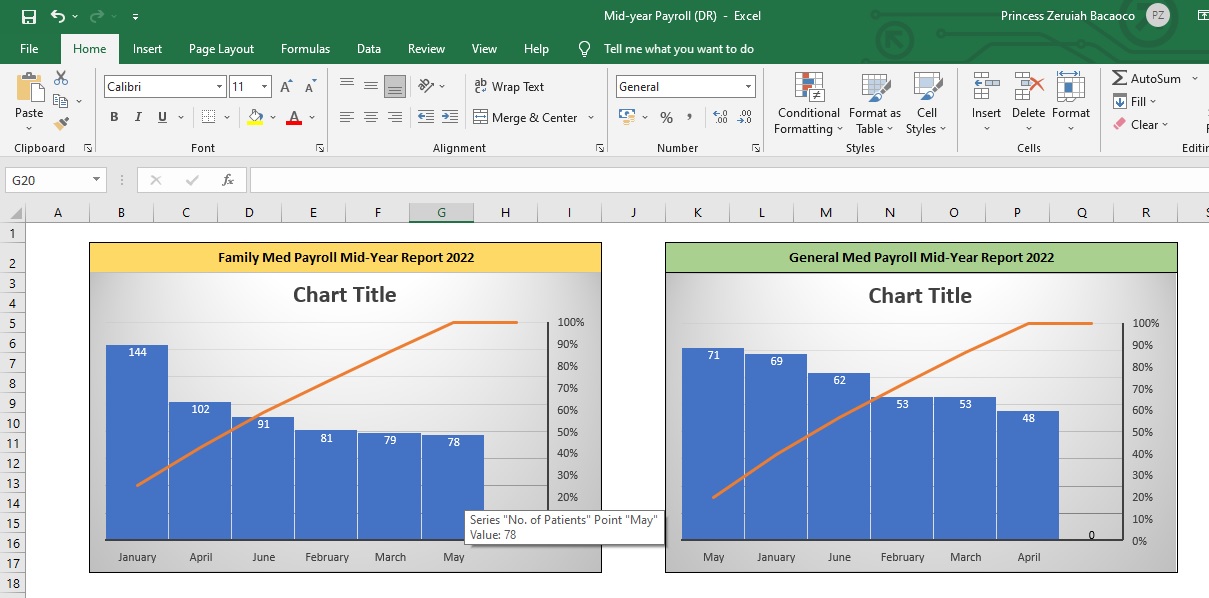The image size is (1209, 598).
Task: Set Top Align vertical alignment
Action: [x=347, y=86]
